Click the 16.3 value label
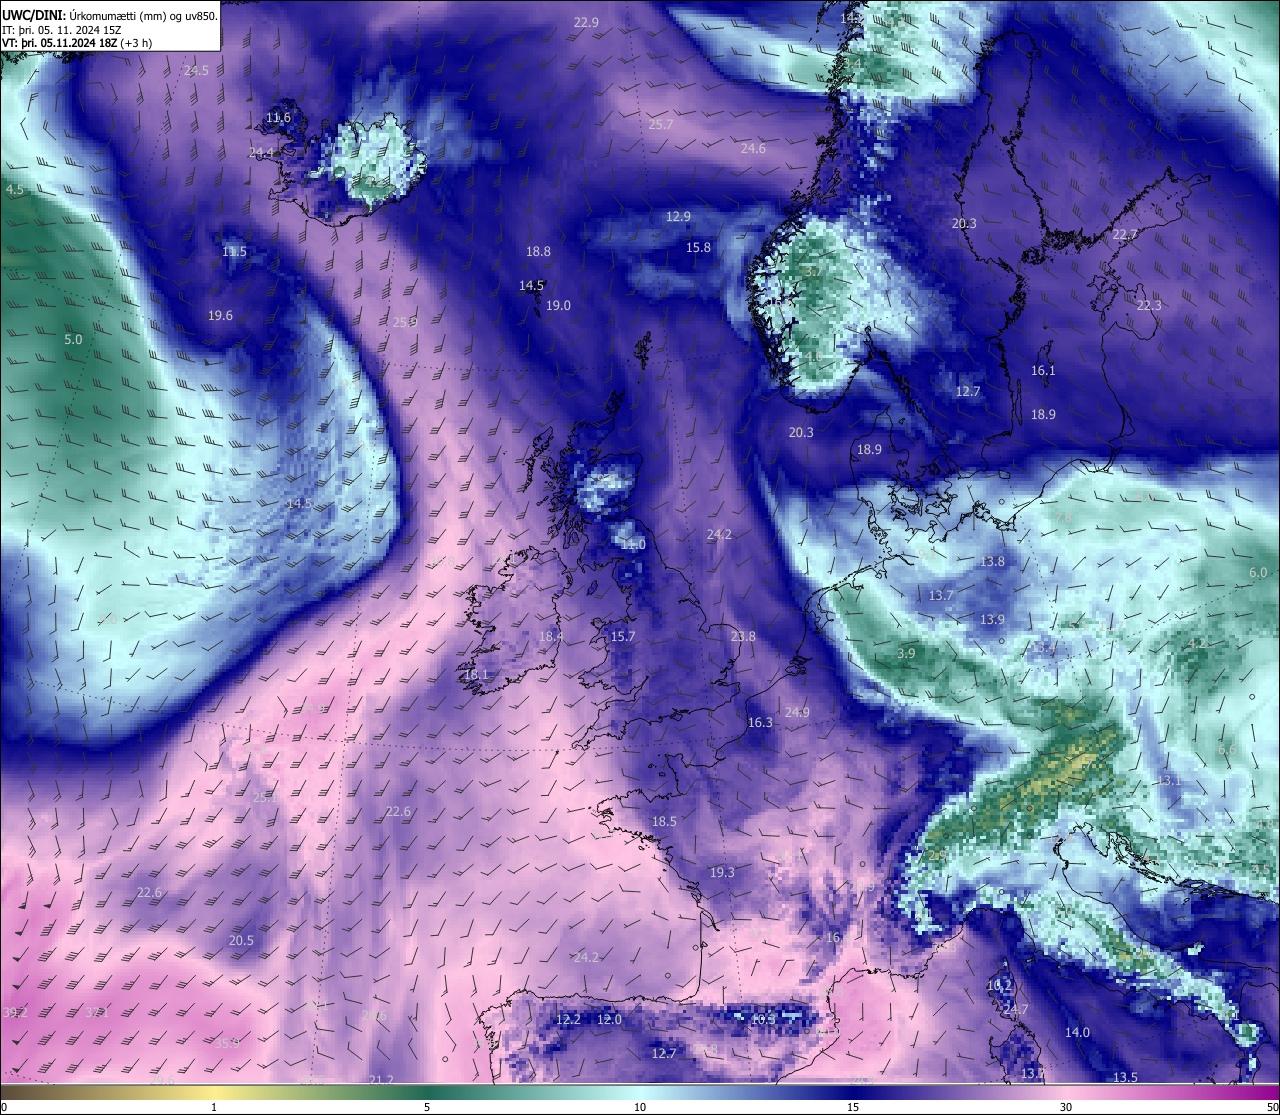 click(760, 723)
